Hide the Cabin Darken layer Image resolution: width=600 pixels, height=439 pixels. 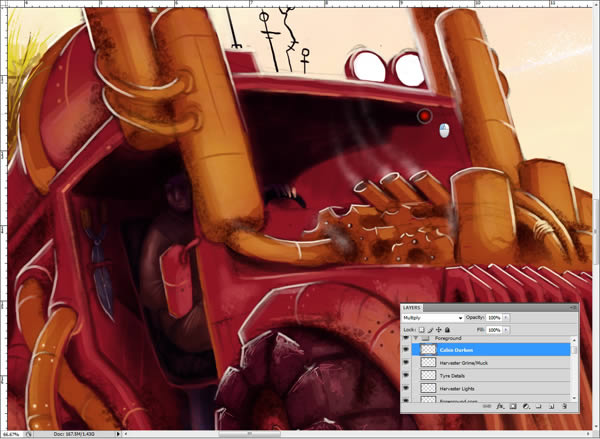[x=406, y=350]
